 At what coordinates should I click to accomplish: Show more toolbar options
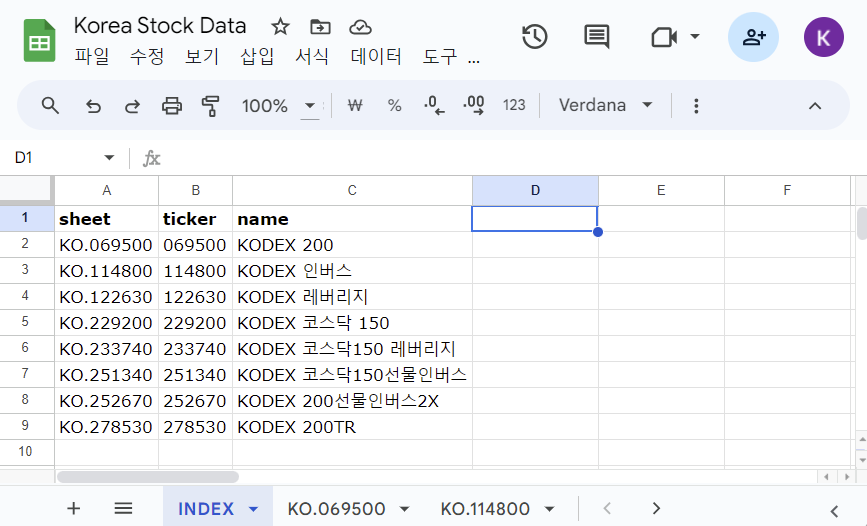(x=696, y=106)
